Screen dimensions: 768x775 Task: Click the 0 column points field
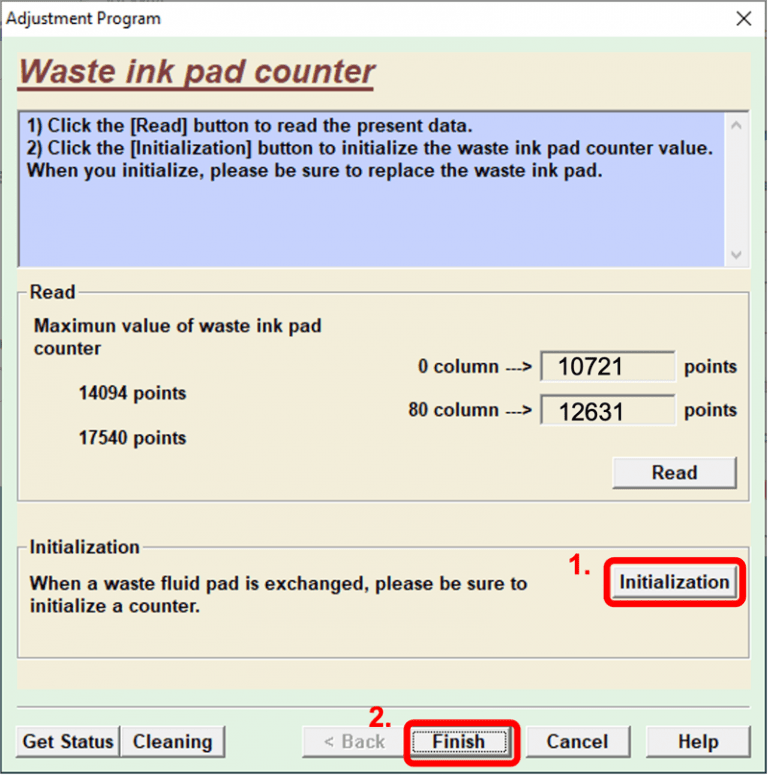click(607, 367)
